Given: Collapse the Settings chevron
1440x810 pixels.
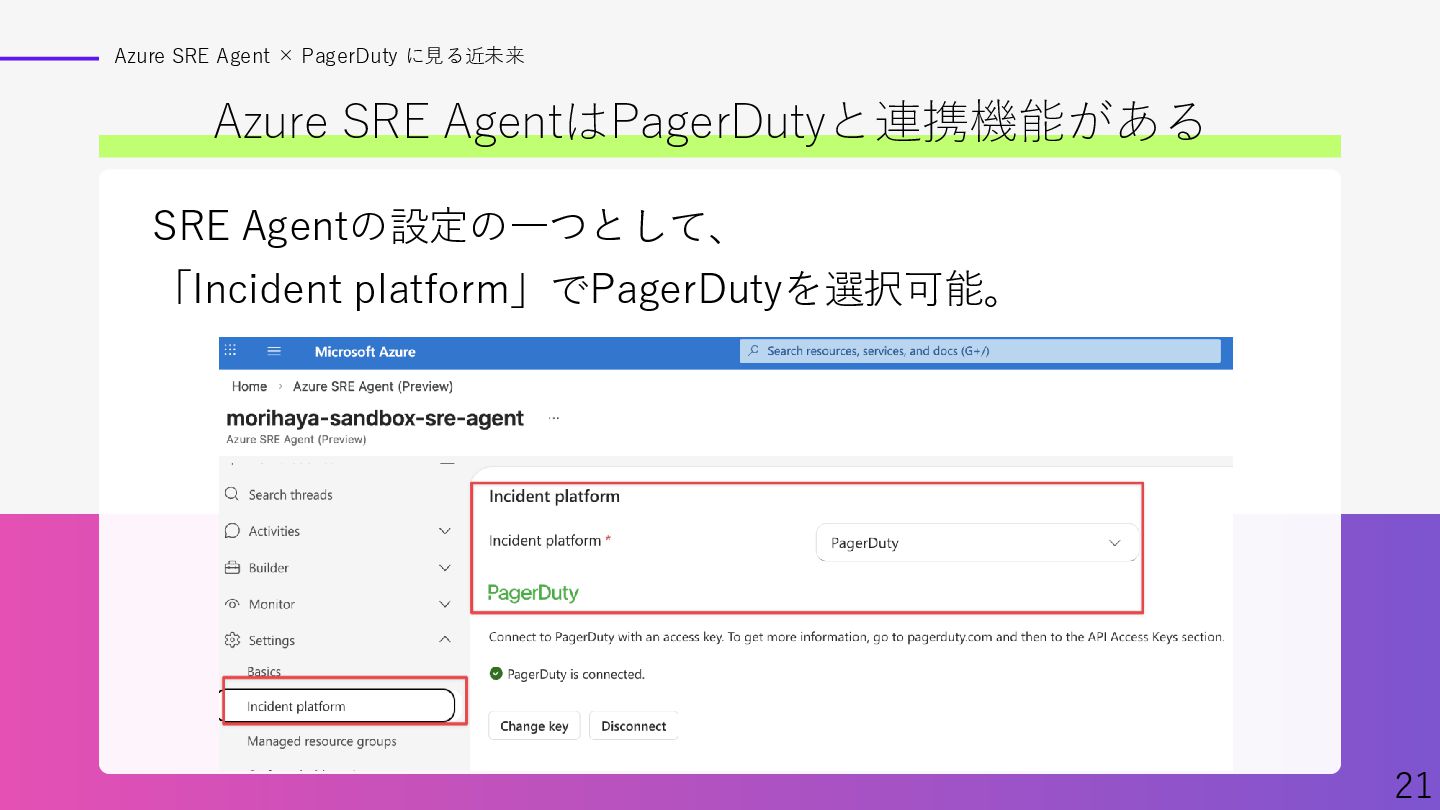Looking at the screenshot, I should point(445,640).
